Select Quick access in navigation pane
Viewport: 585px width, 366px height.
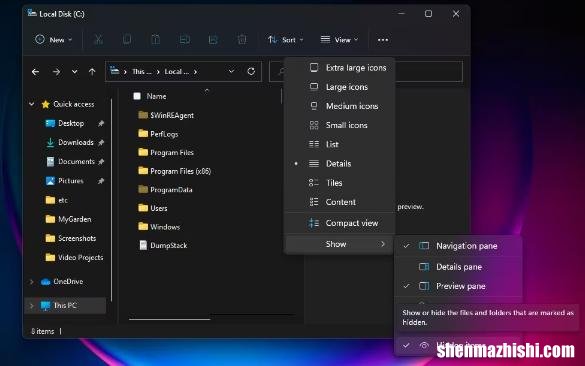pyautogui.click(x=73, y=104)
